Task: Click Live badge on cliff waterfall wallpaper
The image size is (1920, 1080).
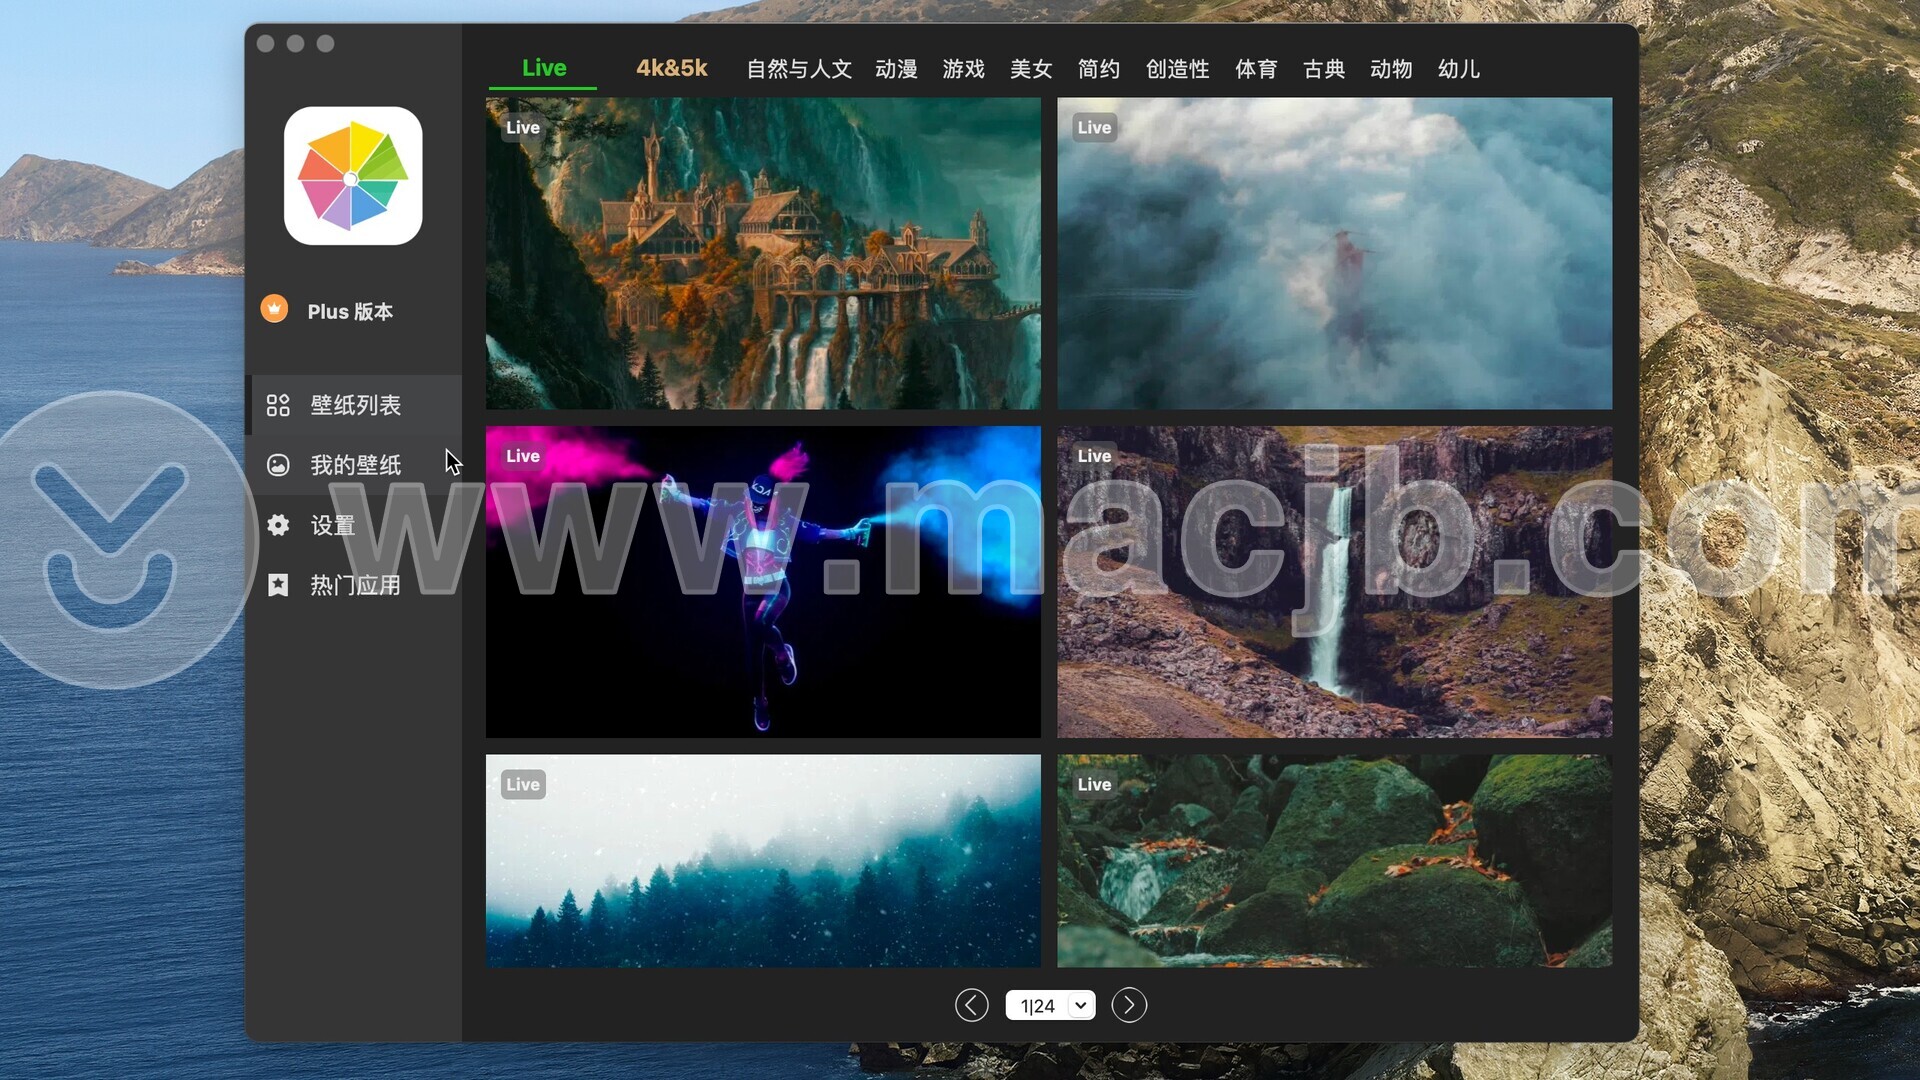Action: click(1094, 456)
